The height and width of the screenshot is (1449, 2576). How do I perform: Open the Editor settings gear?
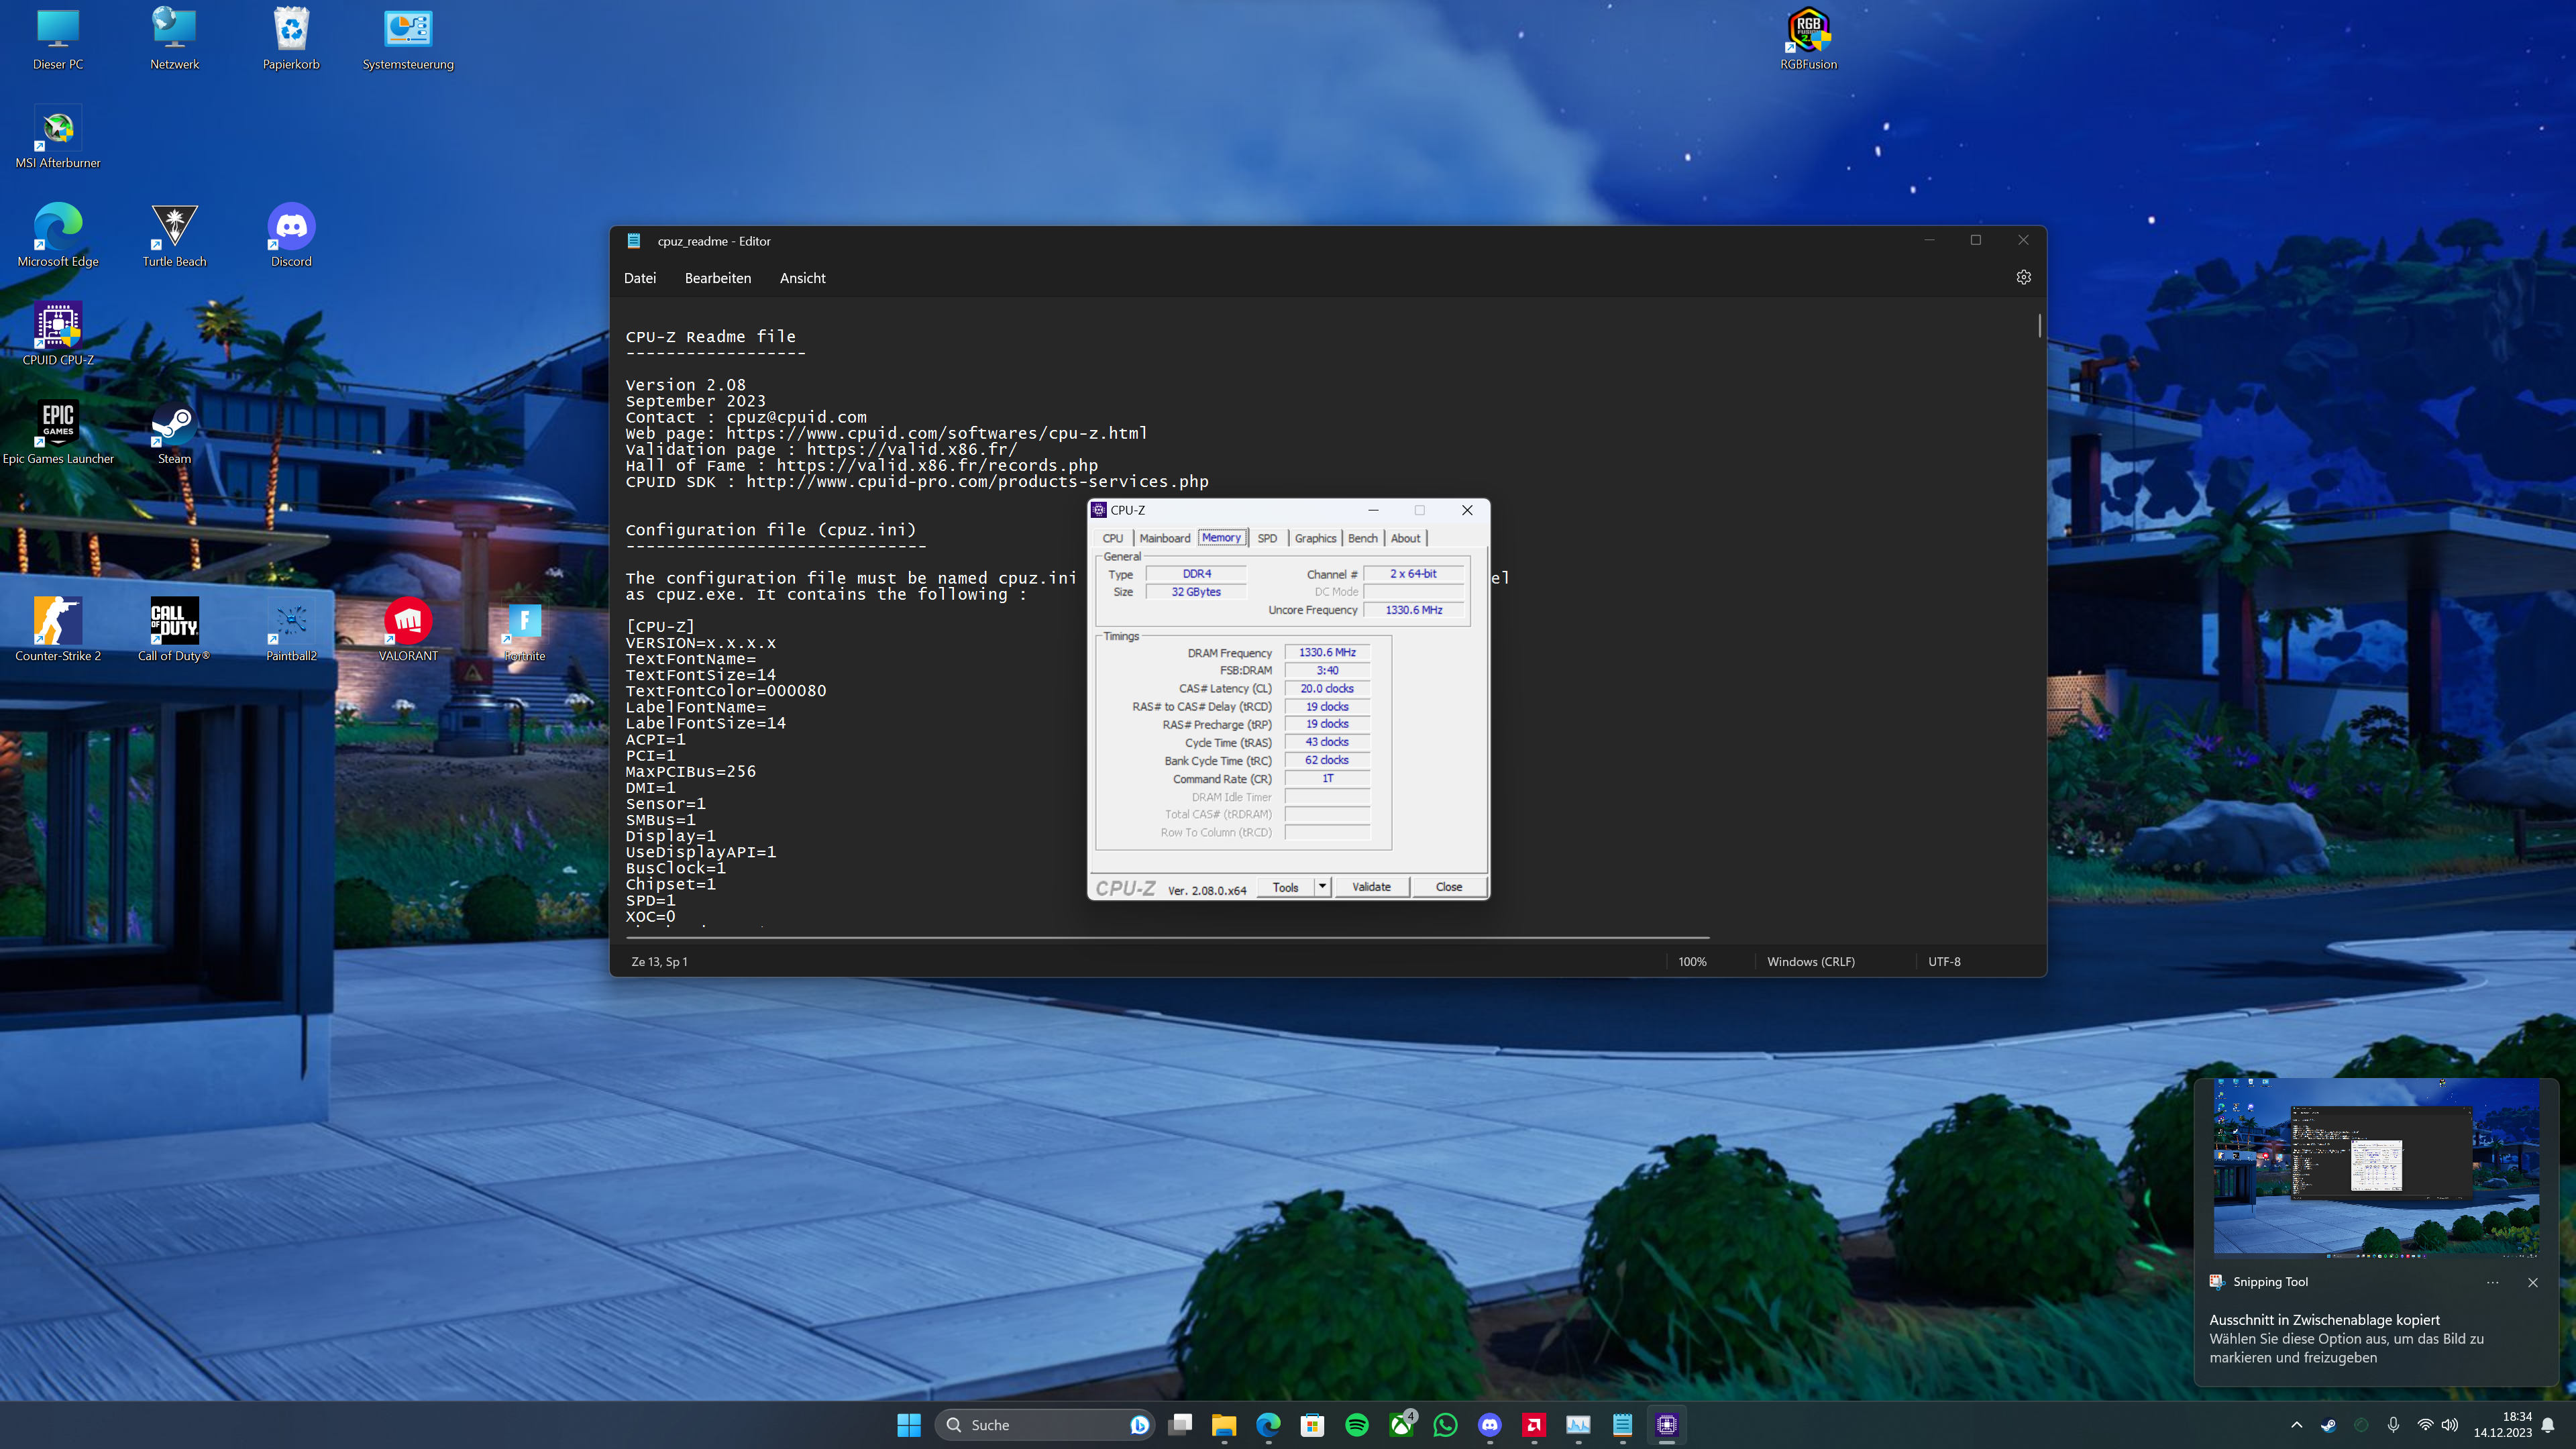coord(2024,277)
